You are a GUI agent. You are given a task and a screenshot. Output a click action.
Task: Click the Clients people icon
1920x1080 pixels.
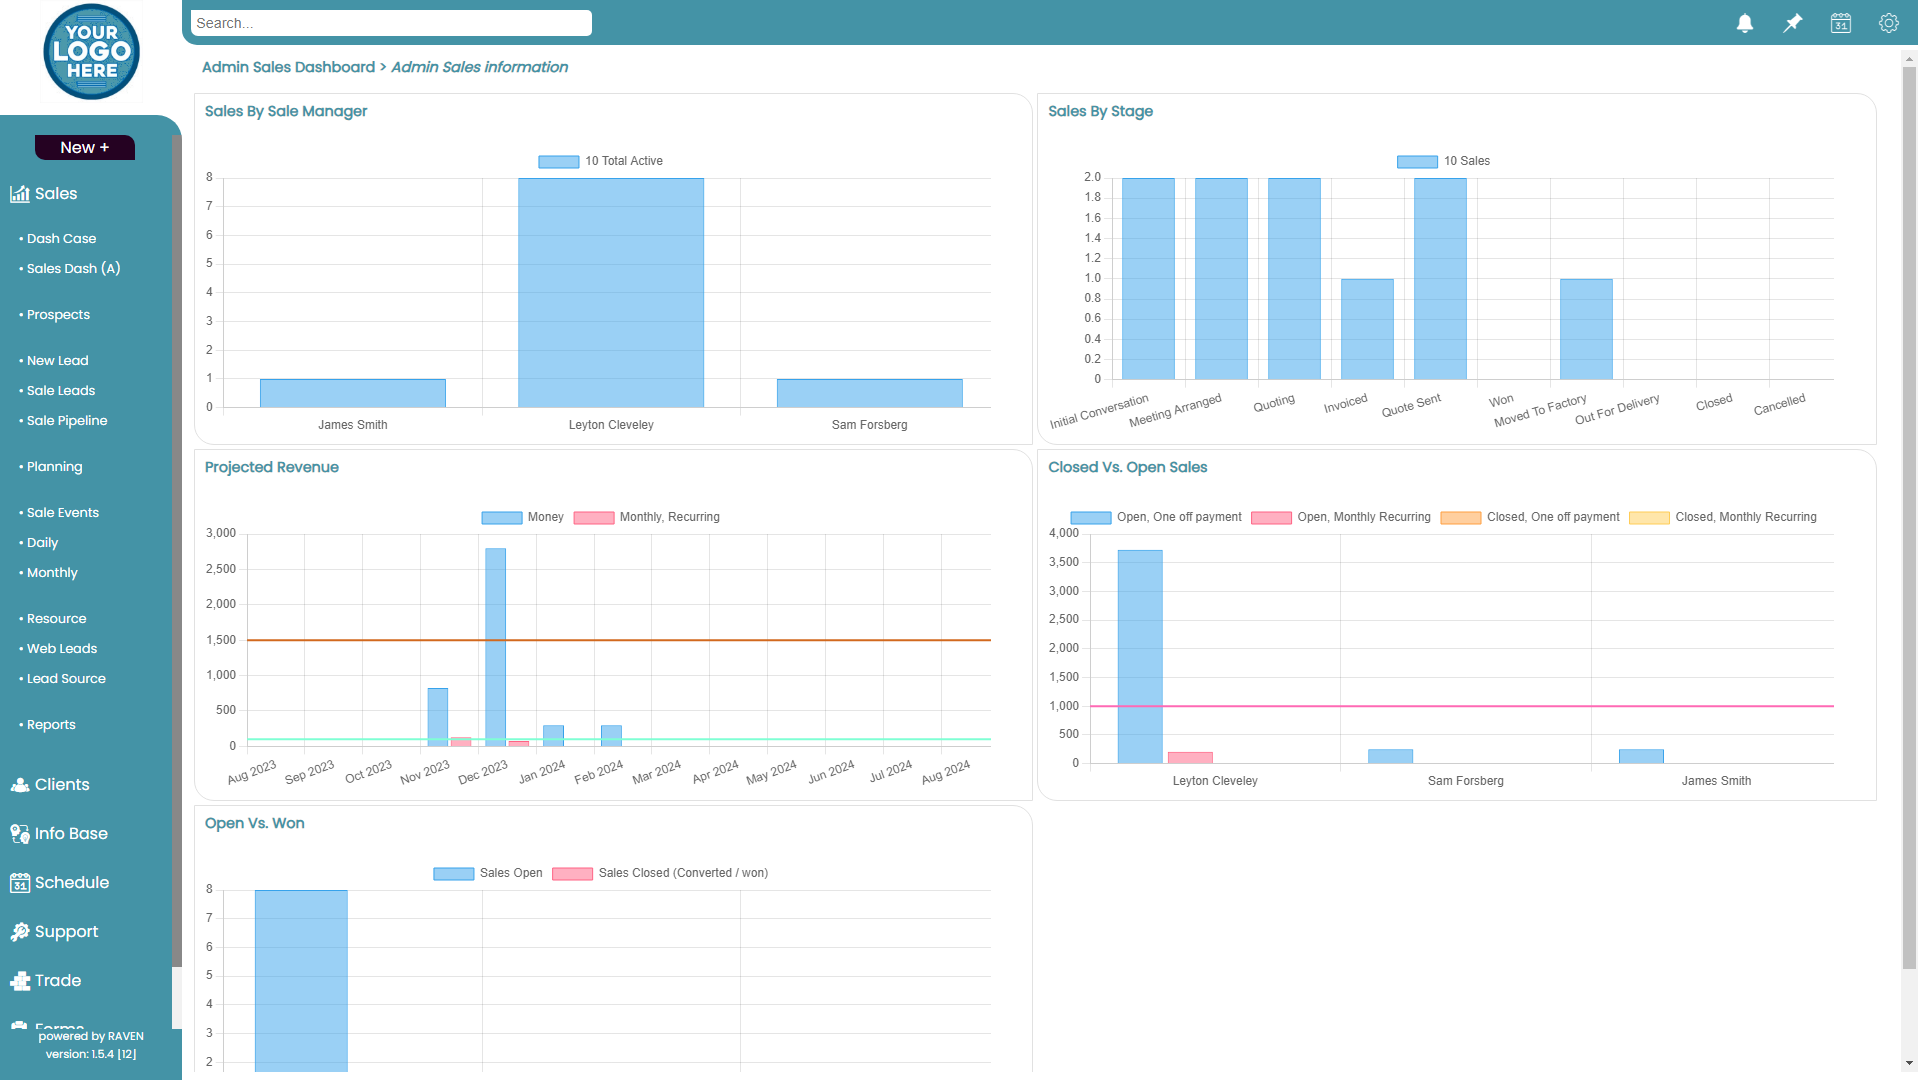(x=20, y=785)
